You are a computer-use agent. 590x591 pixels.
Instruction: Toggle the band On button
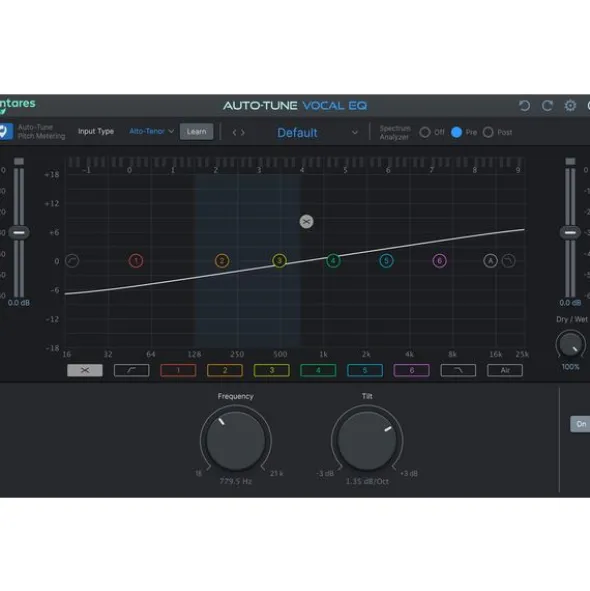581,424
